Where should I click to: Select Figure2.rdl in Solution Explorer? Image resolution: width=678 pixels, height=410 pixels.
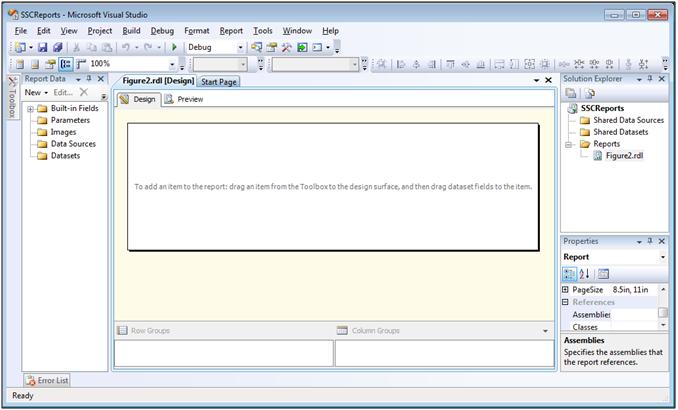coord(624,156)
